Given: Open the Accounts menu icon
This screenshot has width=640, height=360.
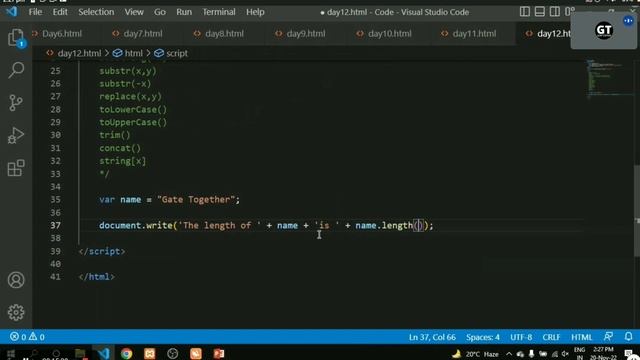Looking at the screenshot, I should coord(16,280).
